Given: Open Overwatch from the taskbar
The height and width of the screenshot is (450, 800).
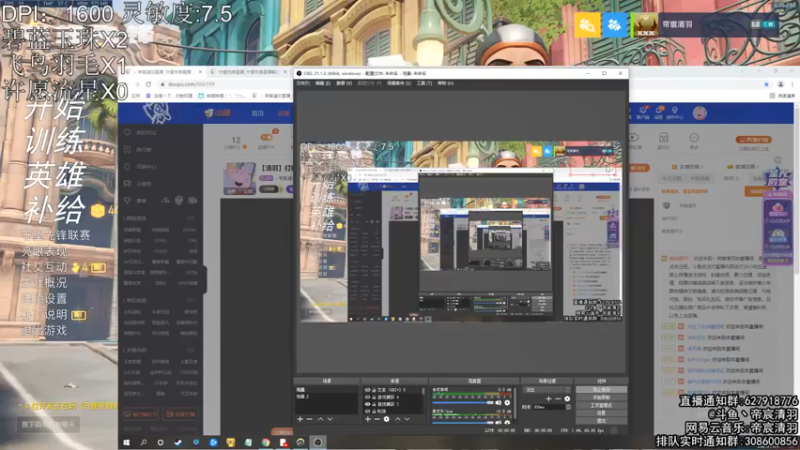Looking at the screenshot, I should [x=301, y=442].
